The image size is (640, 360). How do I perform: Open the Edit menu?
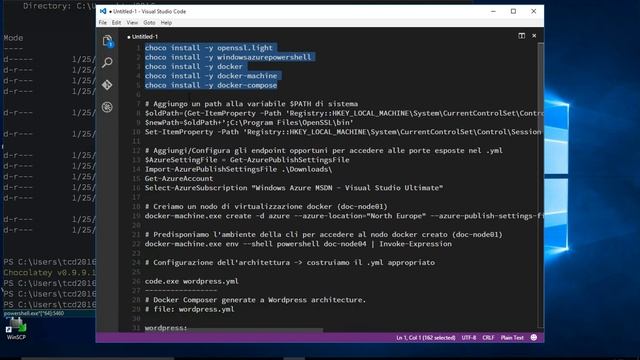pyautogui.click(x=116, y=23)
